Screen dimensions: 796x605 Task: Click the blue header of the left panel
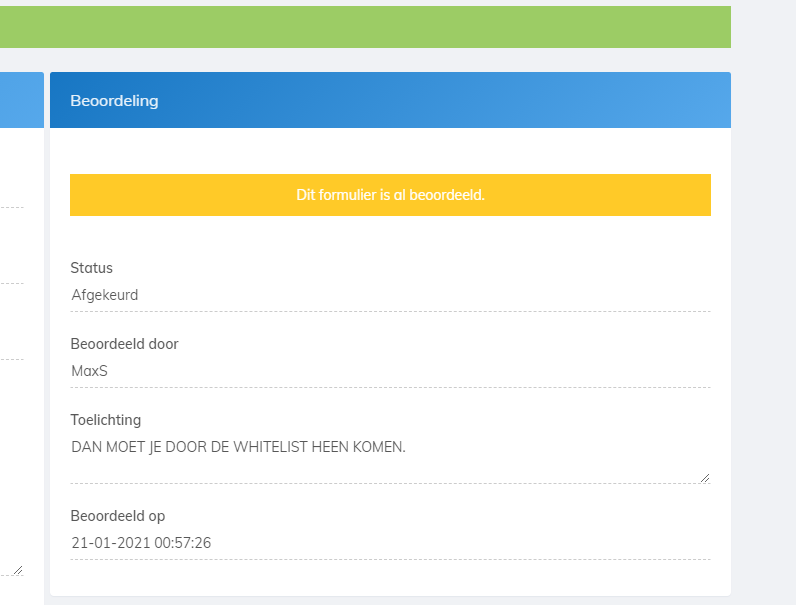coord(21,100)
